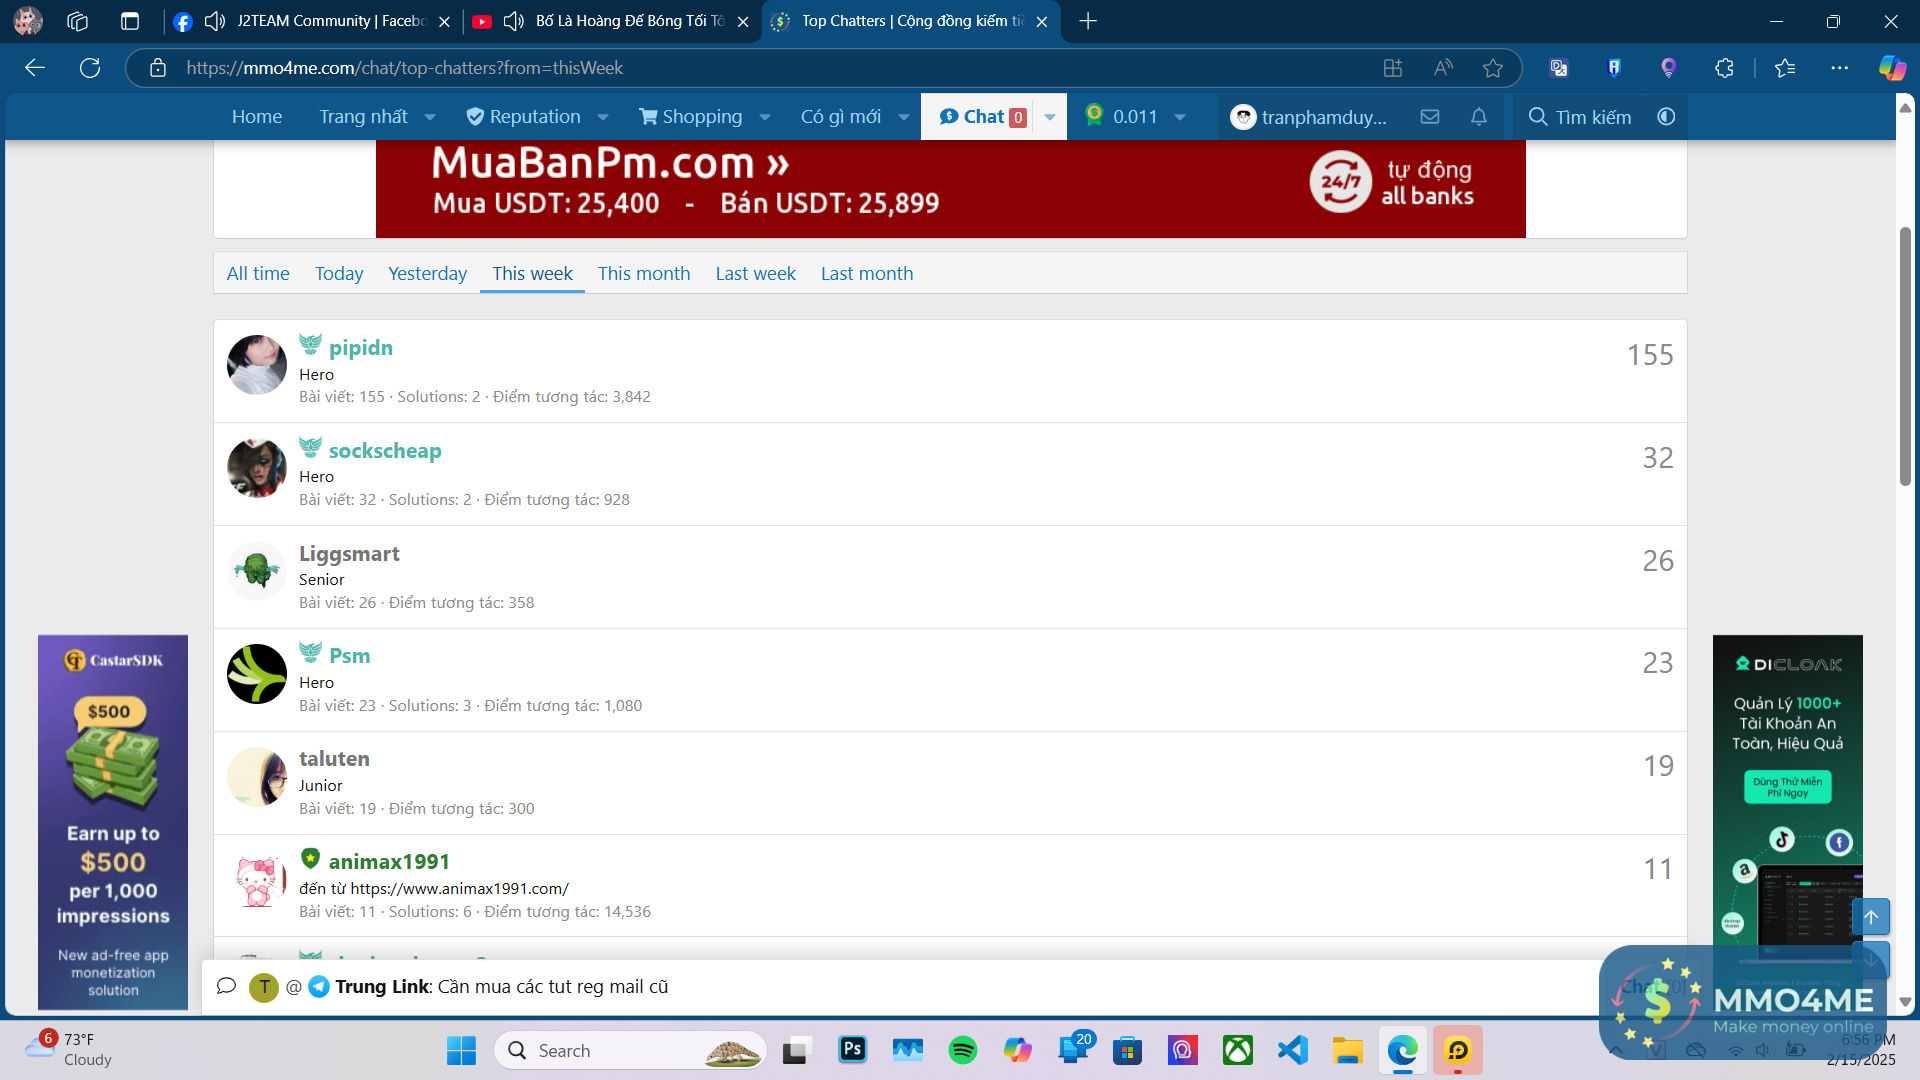Screen dimensions: 1920x1080
Task: Mute the J2TEAM Community tab audio
Action: (214, 21)
